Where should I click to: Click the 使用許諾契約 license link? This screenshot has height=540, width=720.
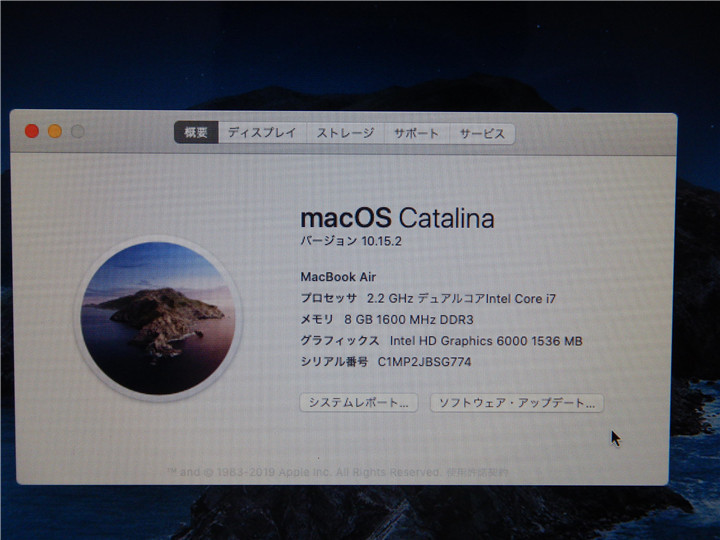coord(477,472)
